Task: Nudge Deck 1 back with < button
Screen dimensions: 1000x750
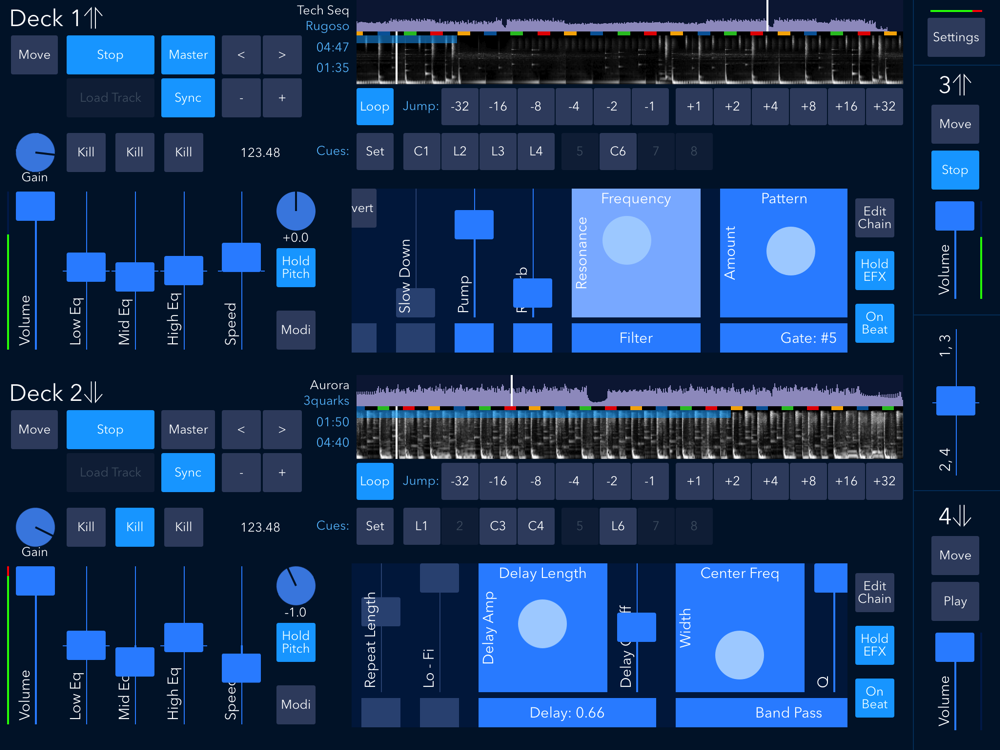Action: [241, 55]
